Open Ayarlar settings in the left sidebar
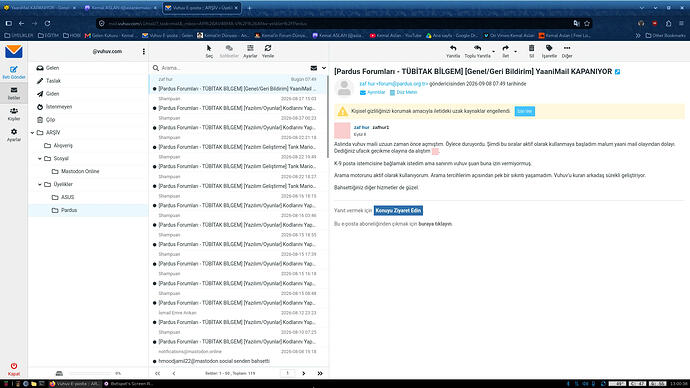 tap(14, 135)
